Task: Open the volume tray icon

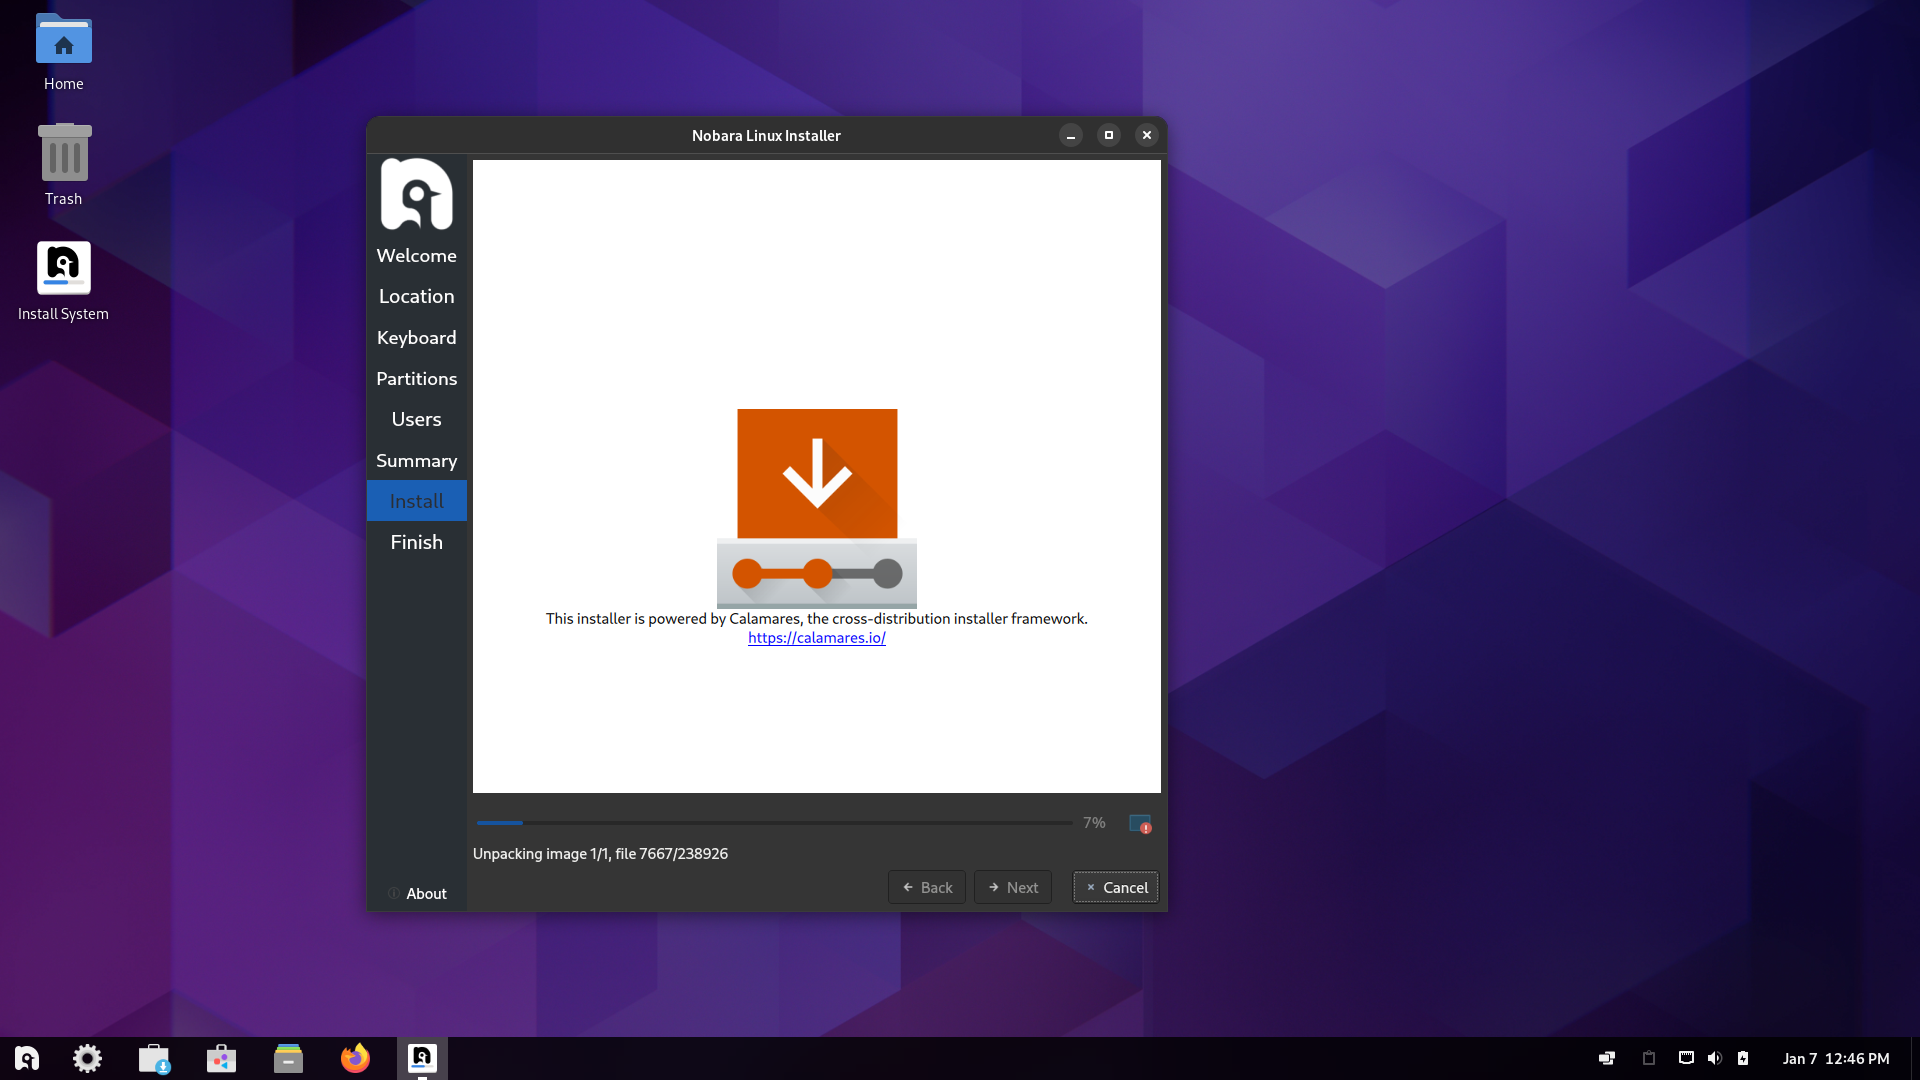Action: pos(1714,1058)
